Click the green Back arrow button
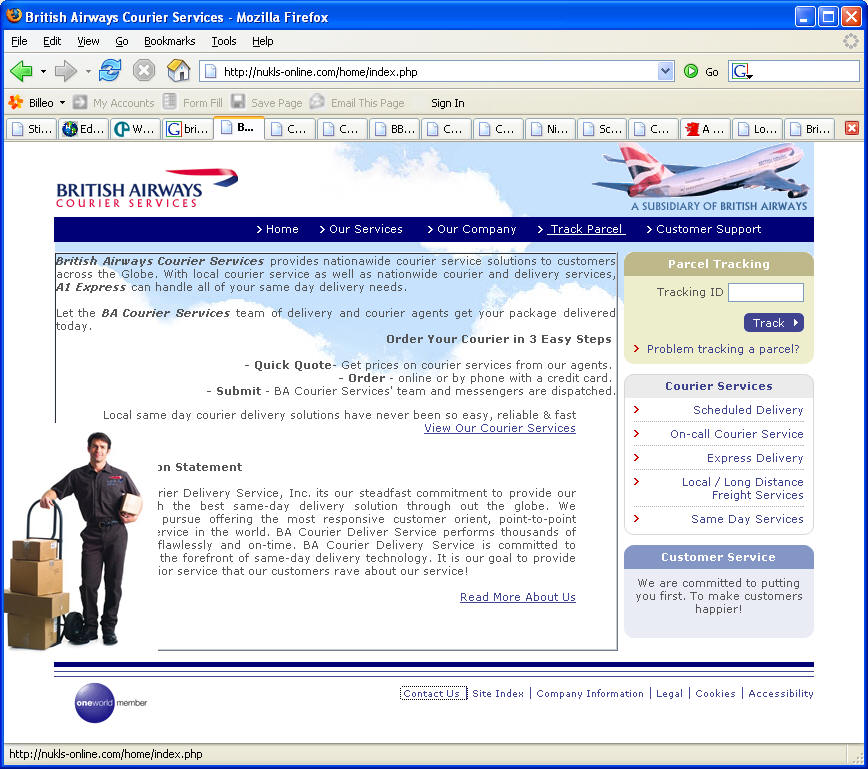 click(x=21, y=71)
